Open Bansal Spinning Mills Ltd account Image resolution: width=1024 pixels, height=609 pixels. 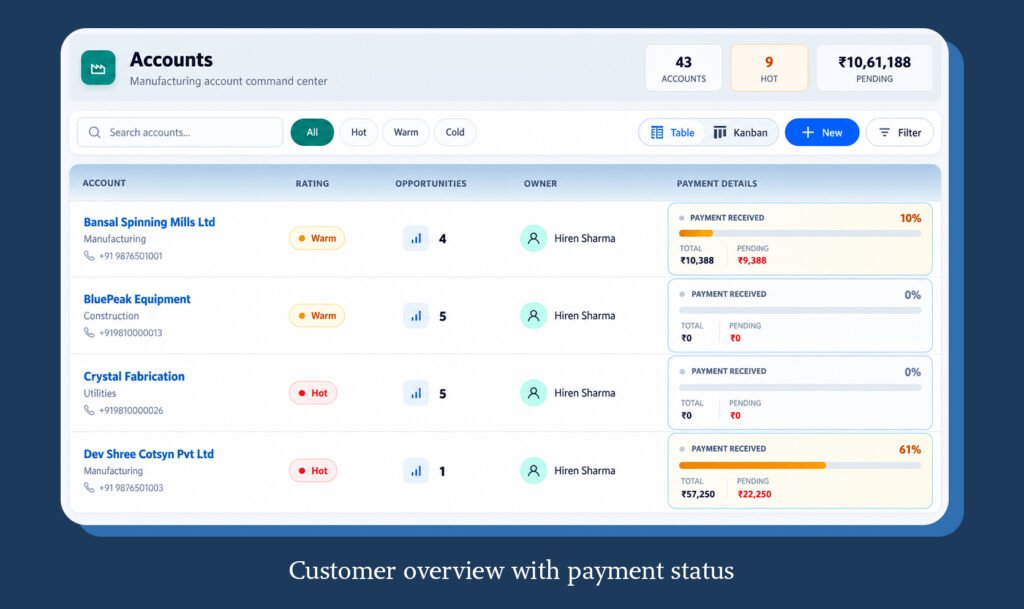point(149,222)
